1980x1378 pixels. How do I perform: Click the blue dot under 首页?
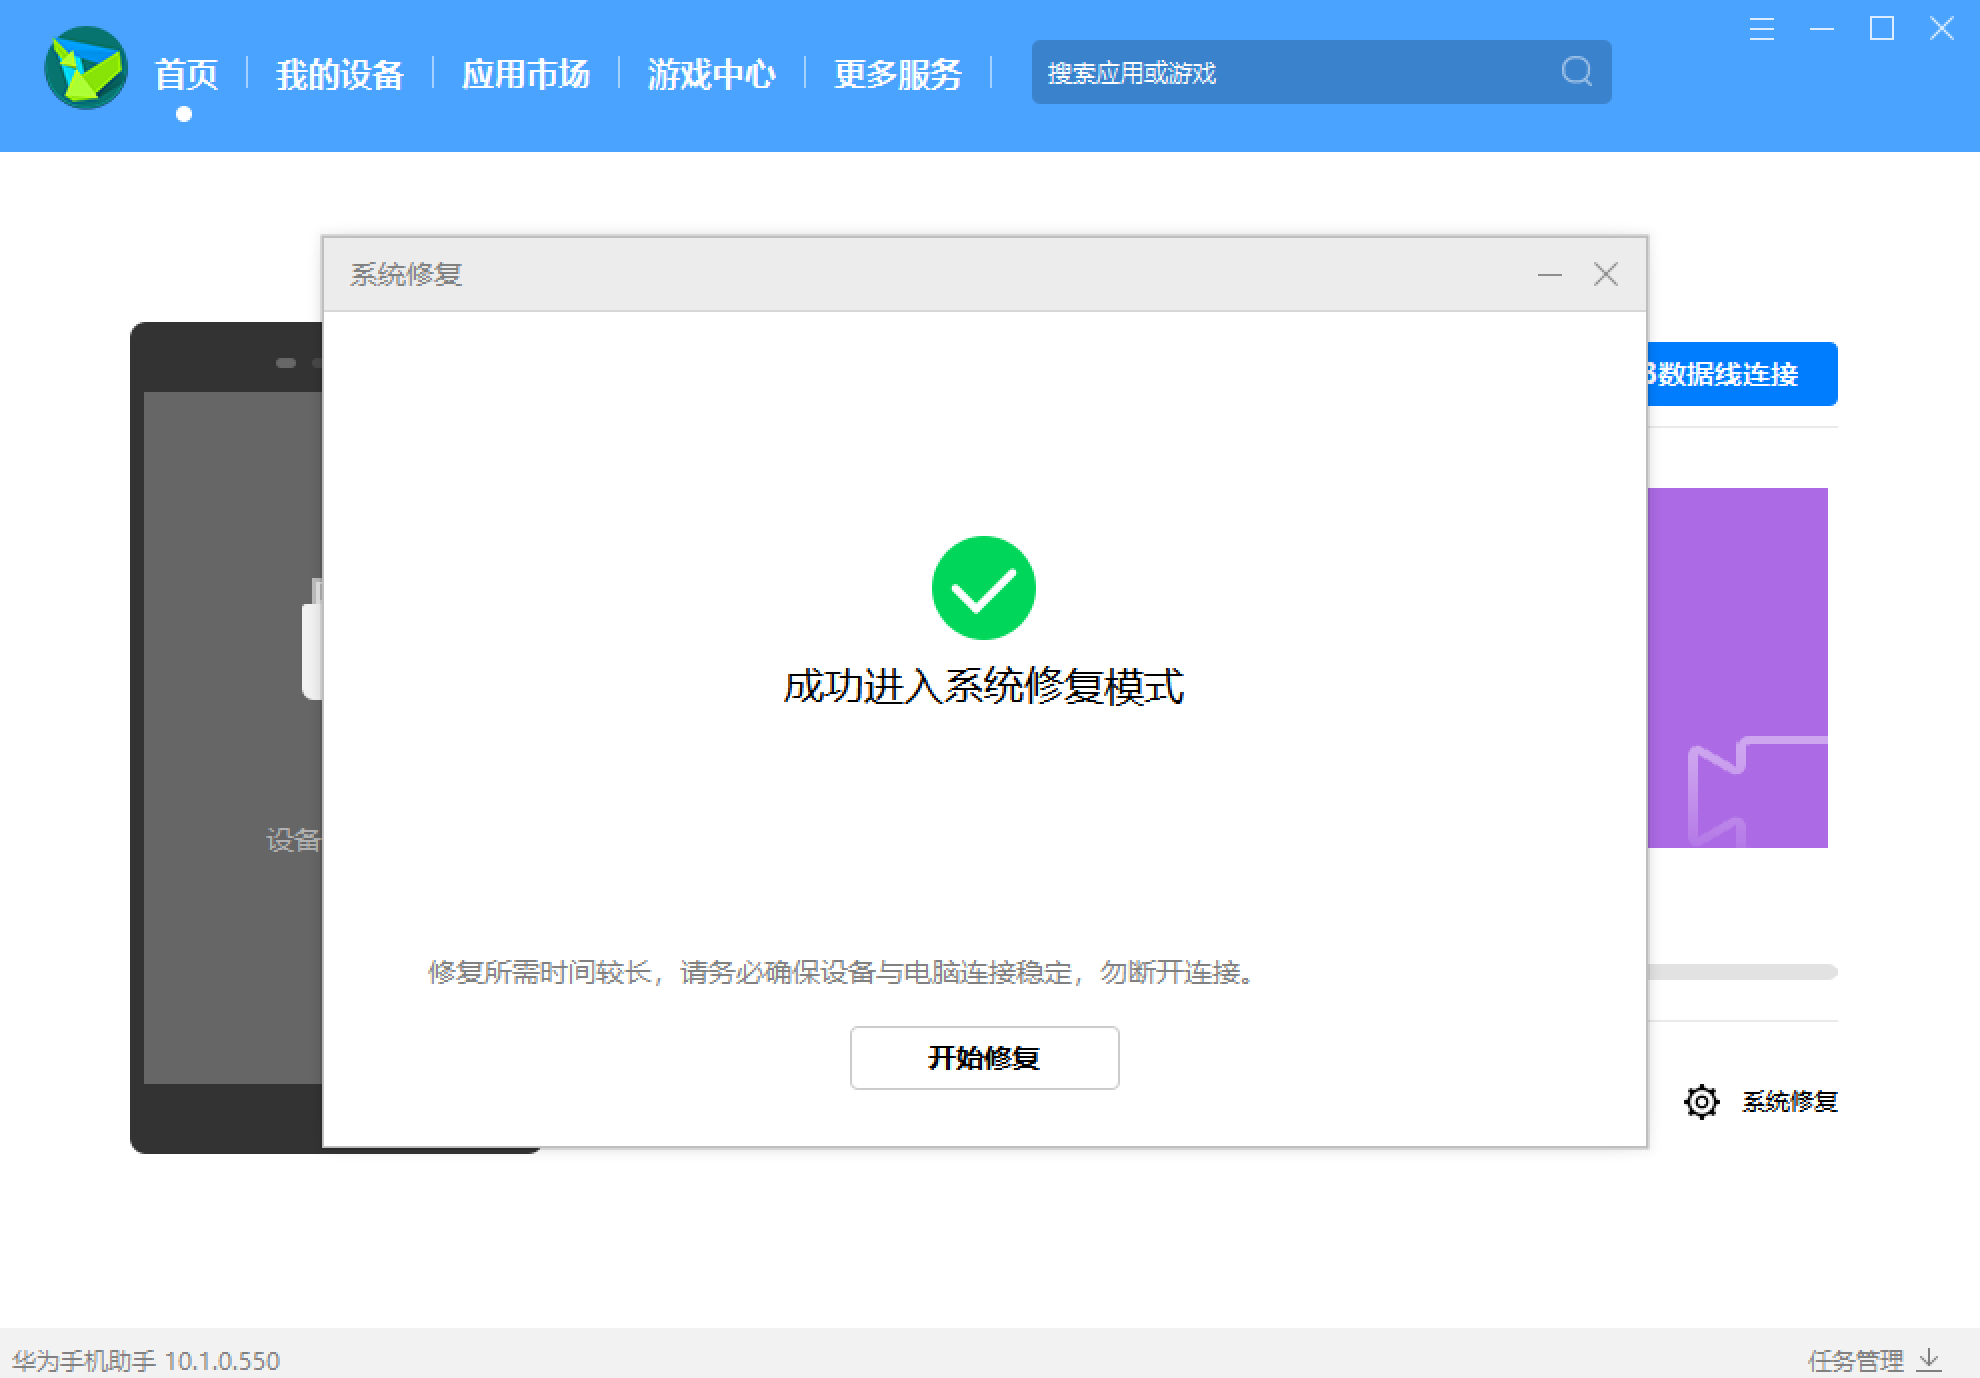[x=183, y=115]
